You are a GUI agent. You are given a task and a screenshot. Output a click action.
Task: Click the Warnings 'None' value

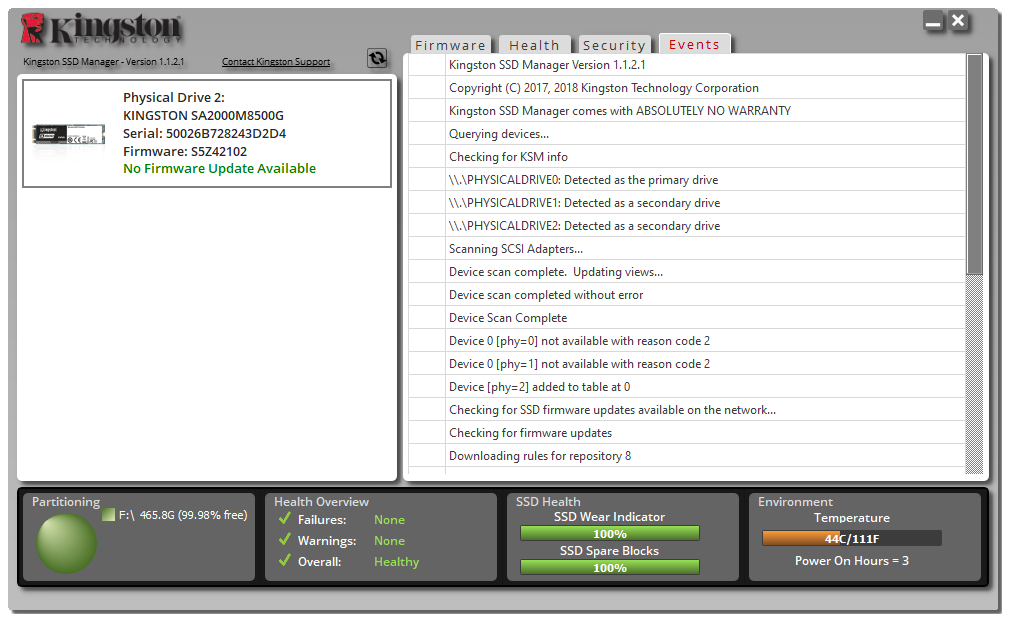click(389, 540)
